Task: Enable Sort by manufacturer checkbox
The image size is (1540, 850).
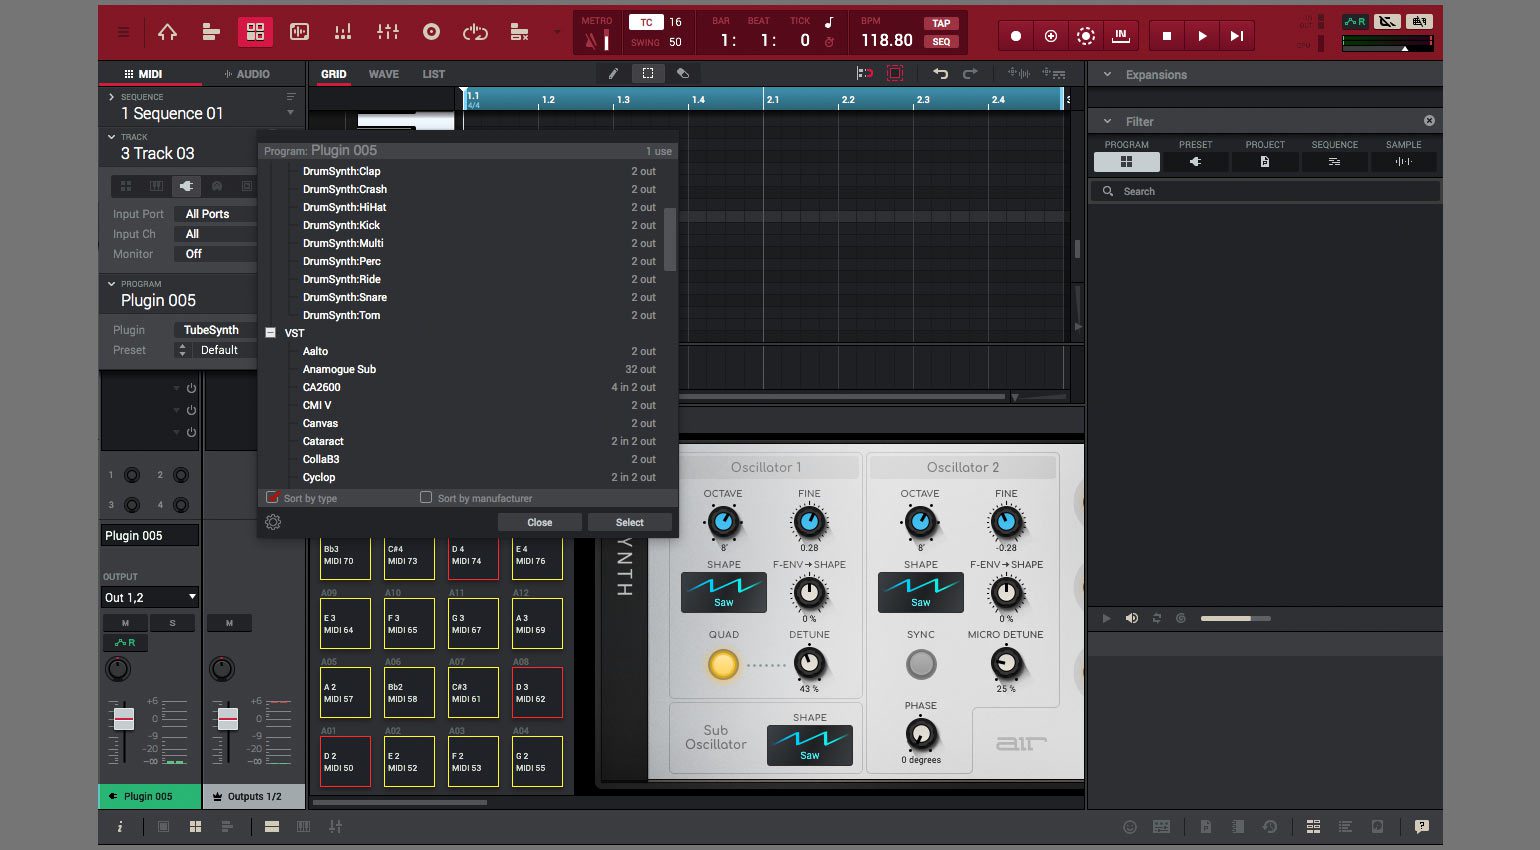Action: tap(426, 498)
